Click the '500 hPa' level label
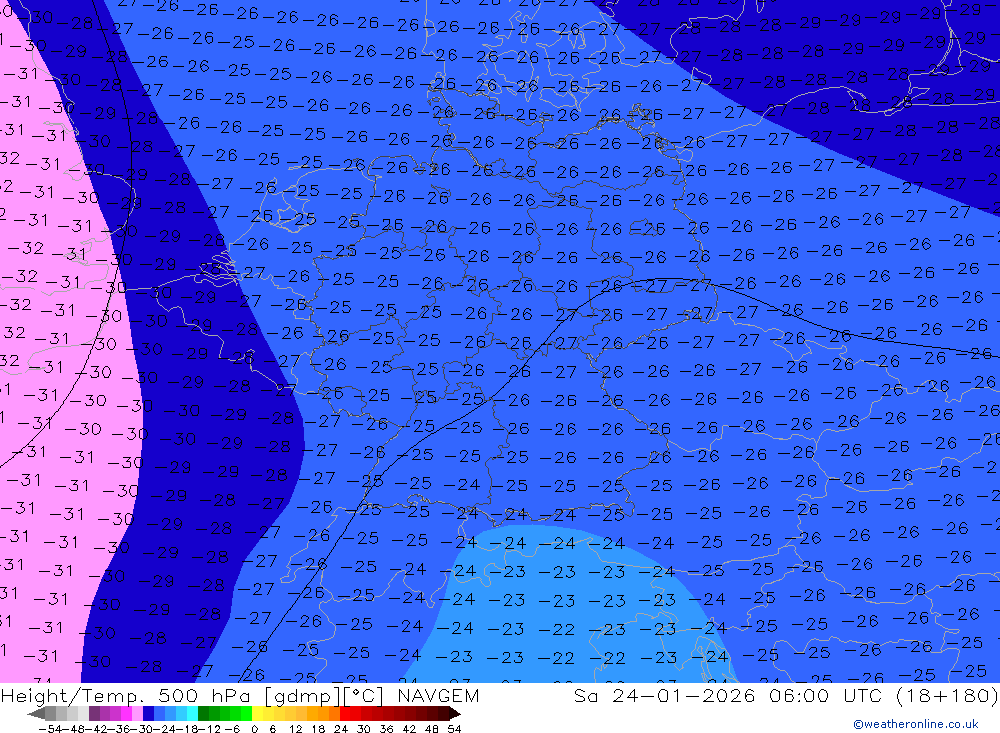1000x733 pixels. click(206, 695)
